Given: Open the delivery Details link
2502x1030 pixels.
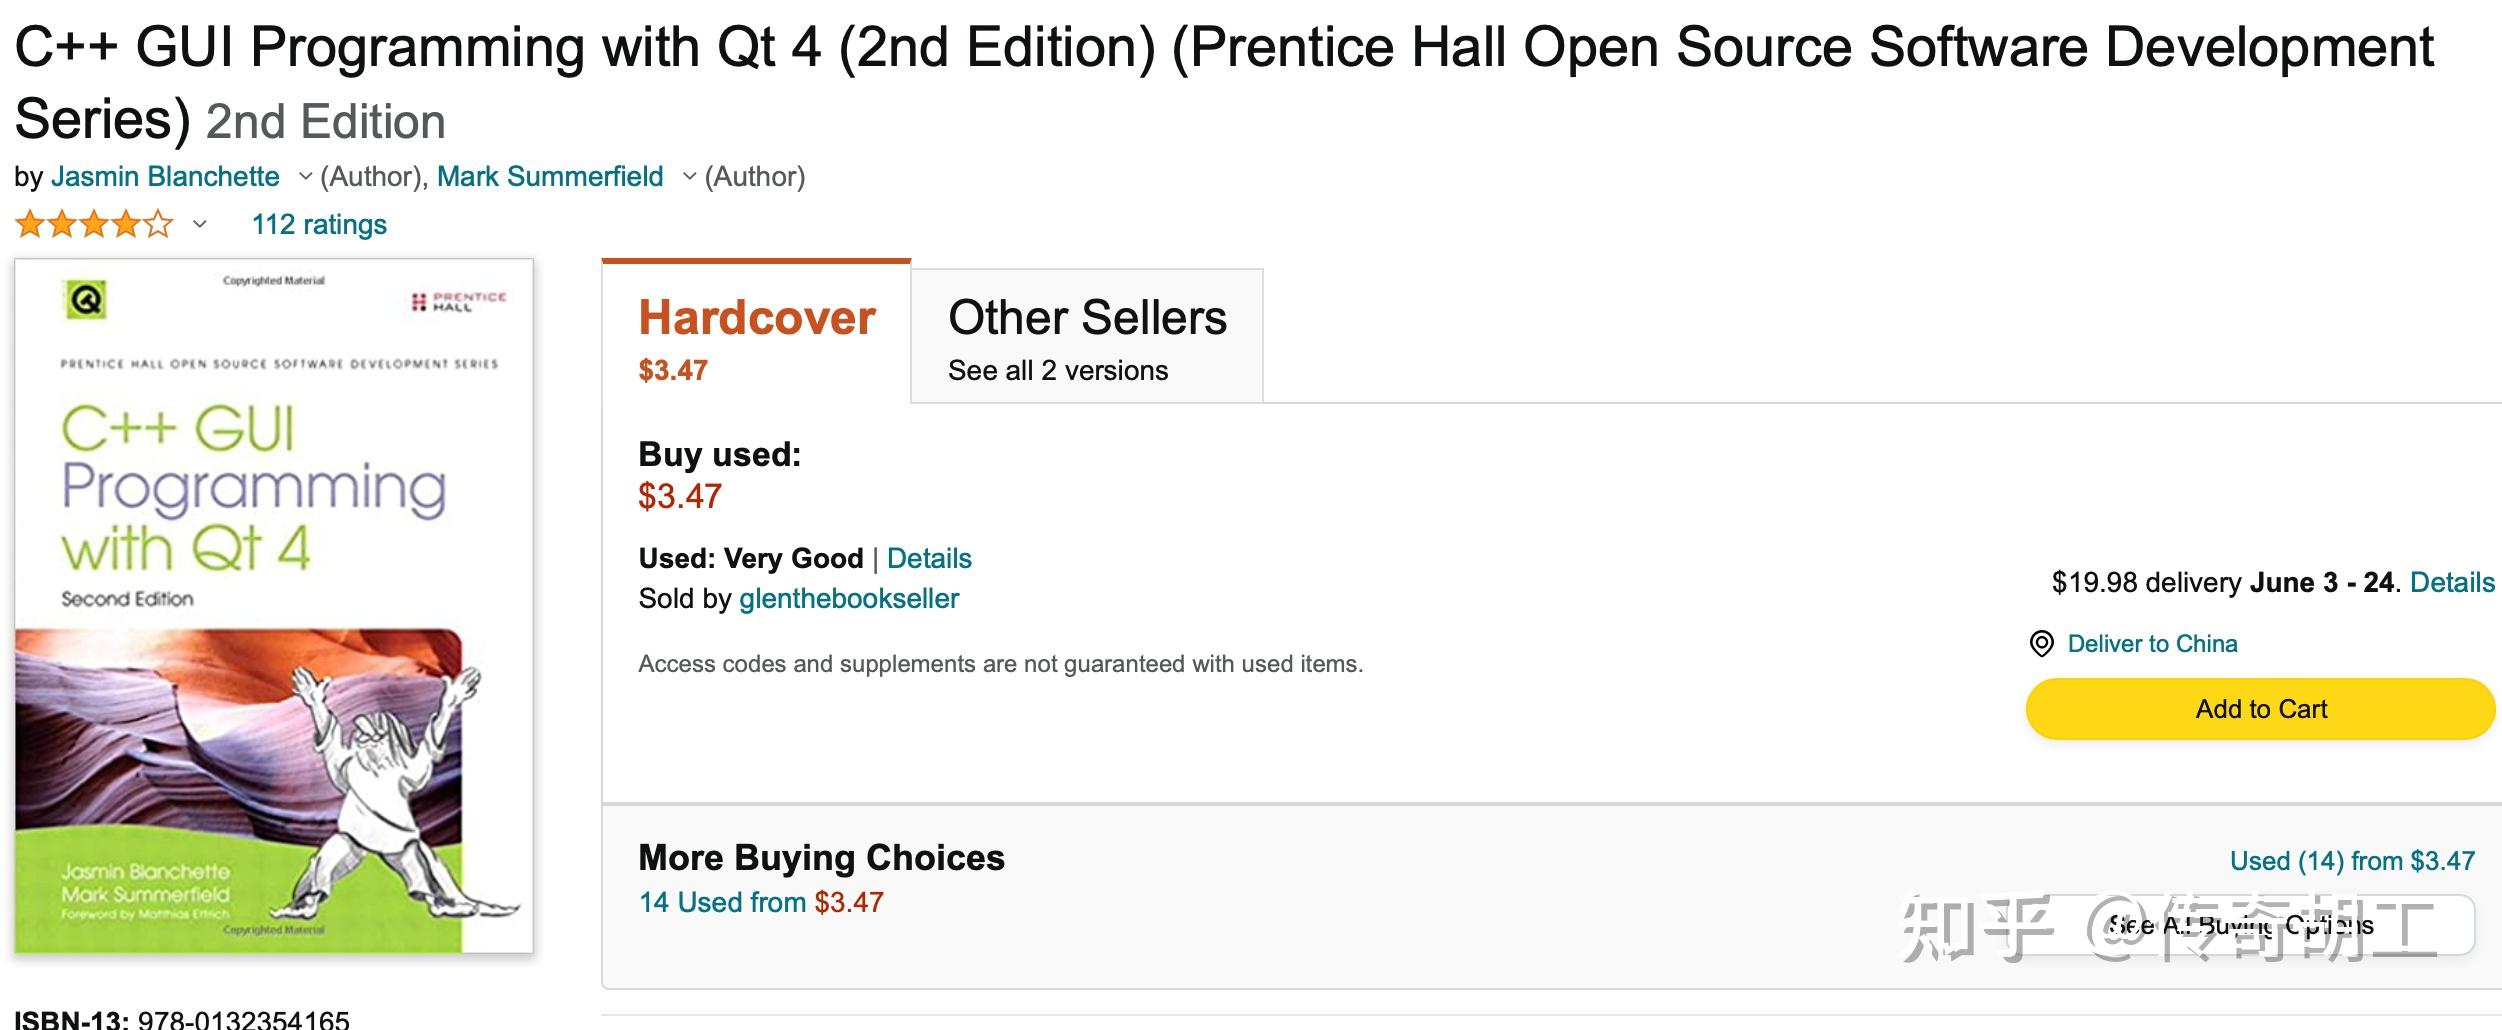Looking at the screenshot, I should (x=2452, y=583).
